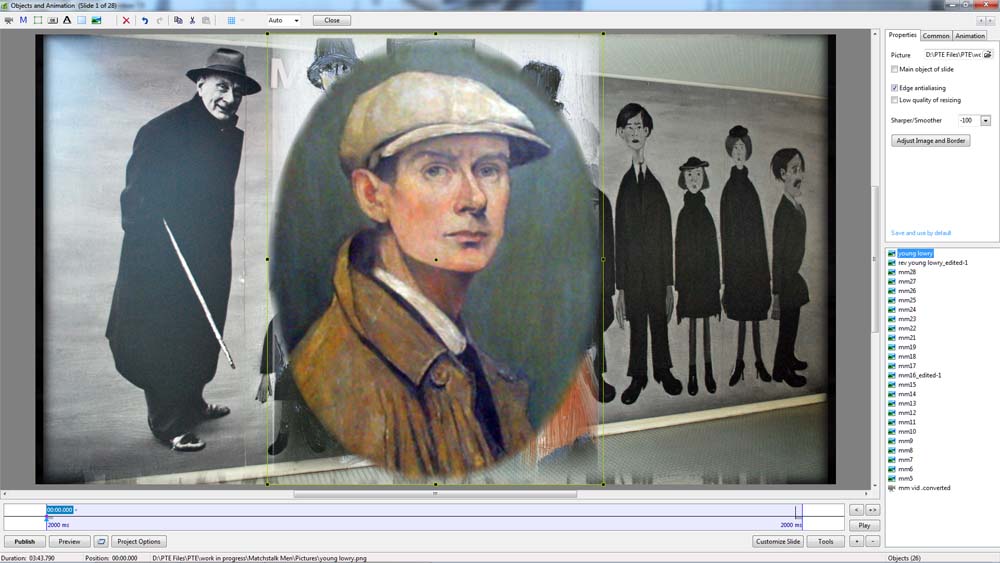Image resolution: width=1000 pixels, height=563 pixels.
Task: Select mm14 in objects list
Action: 906,394
